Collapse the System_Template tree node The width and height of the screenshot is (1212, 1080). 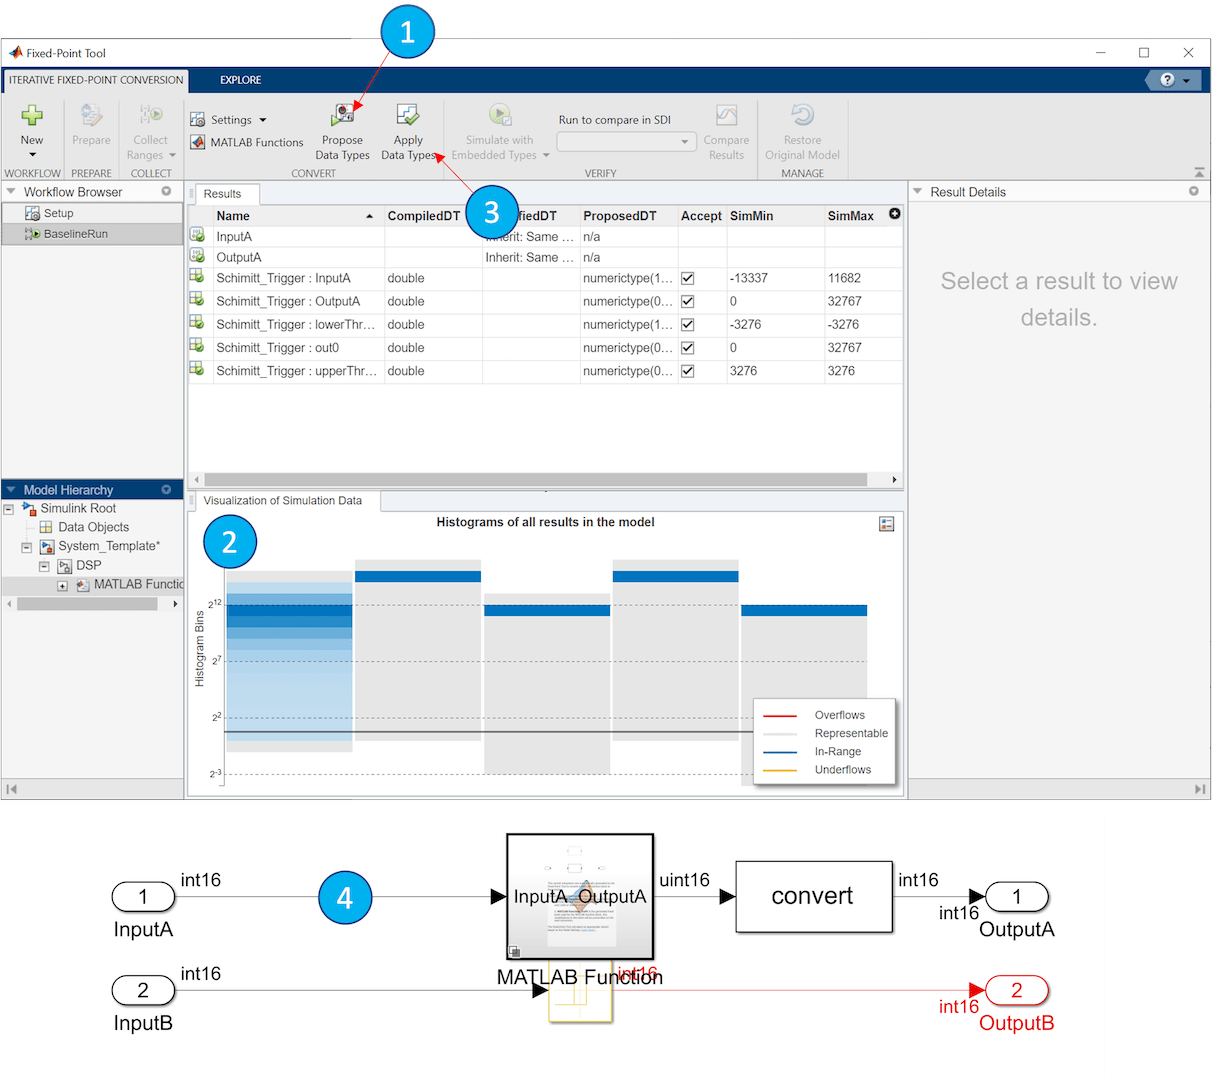click(x=27, y=547)
